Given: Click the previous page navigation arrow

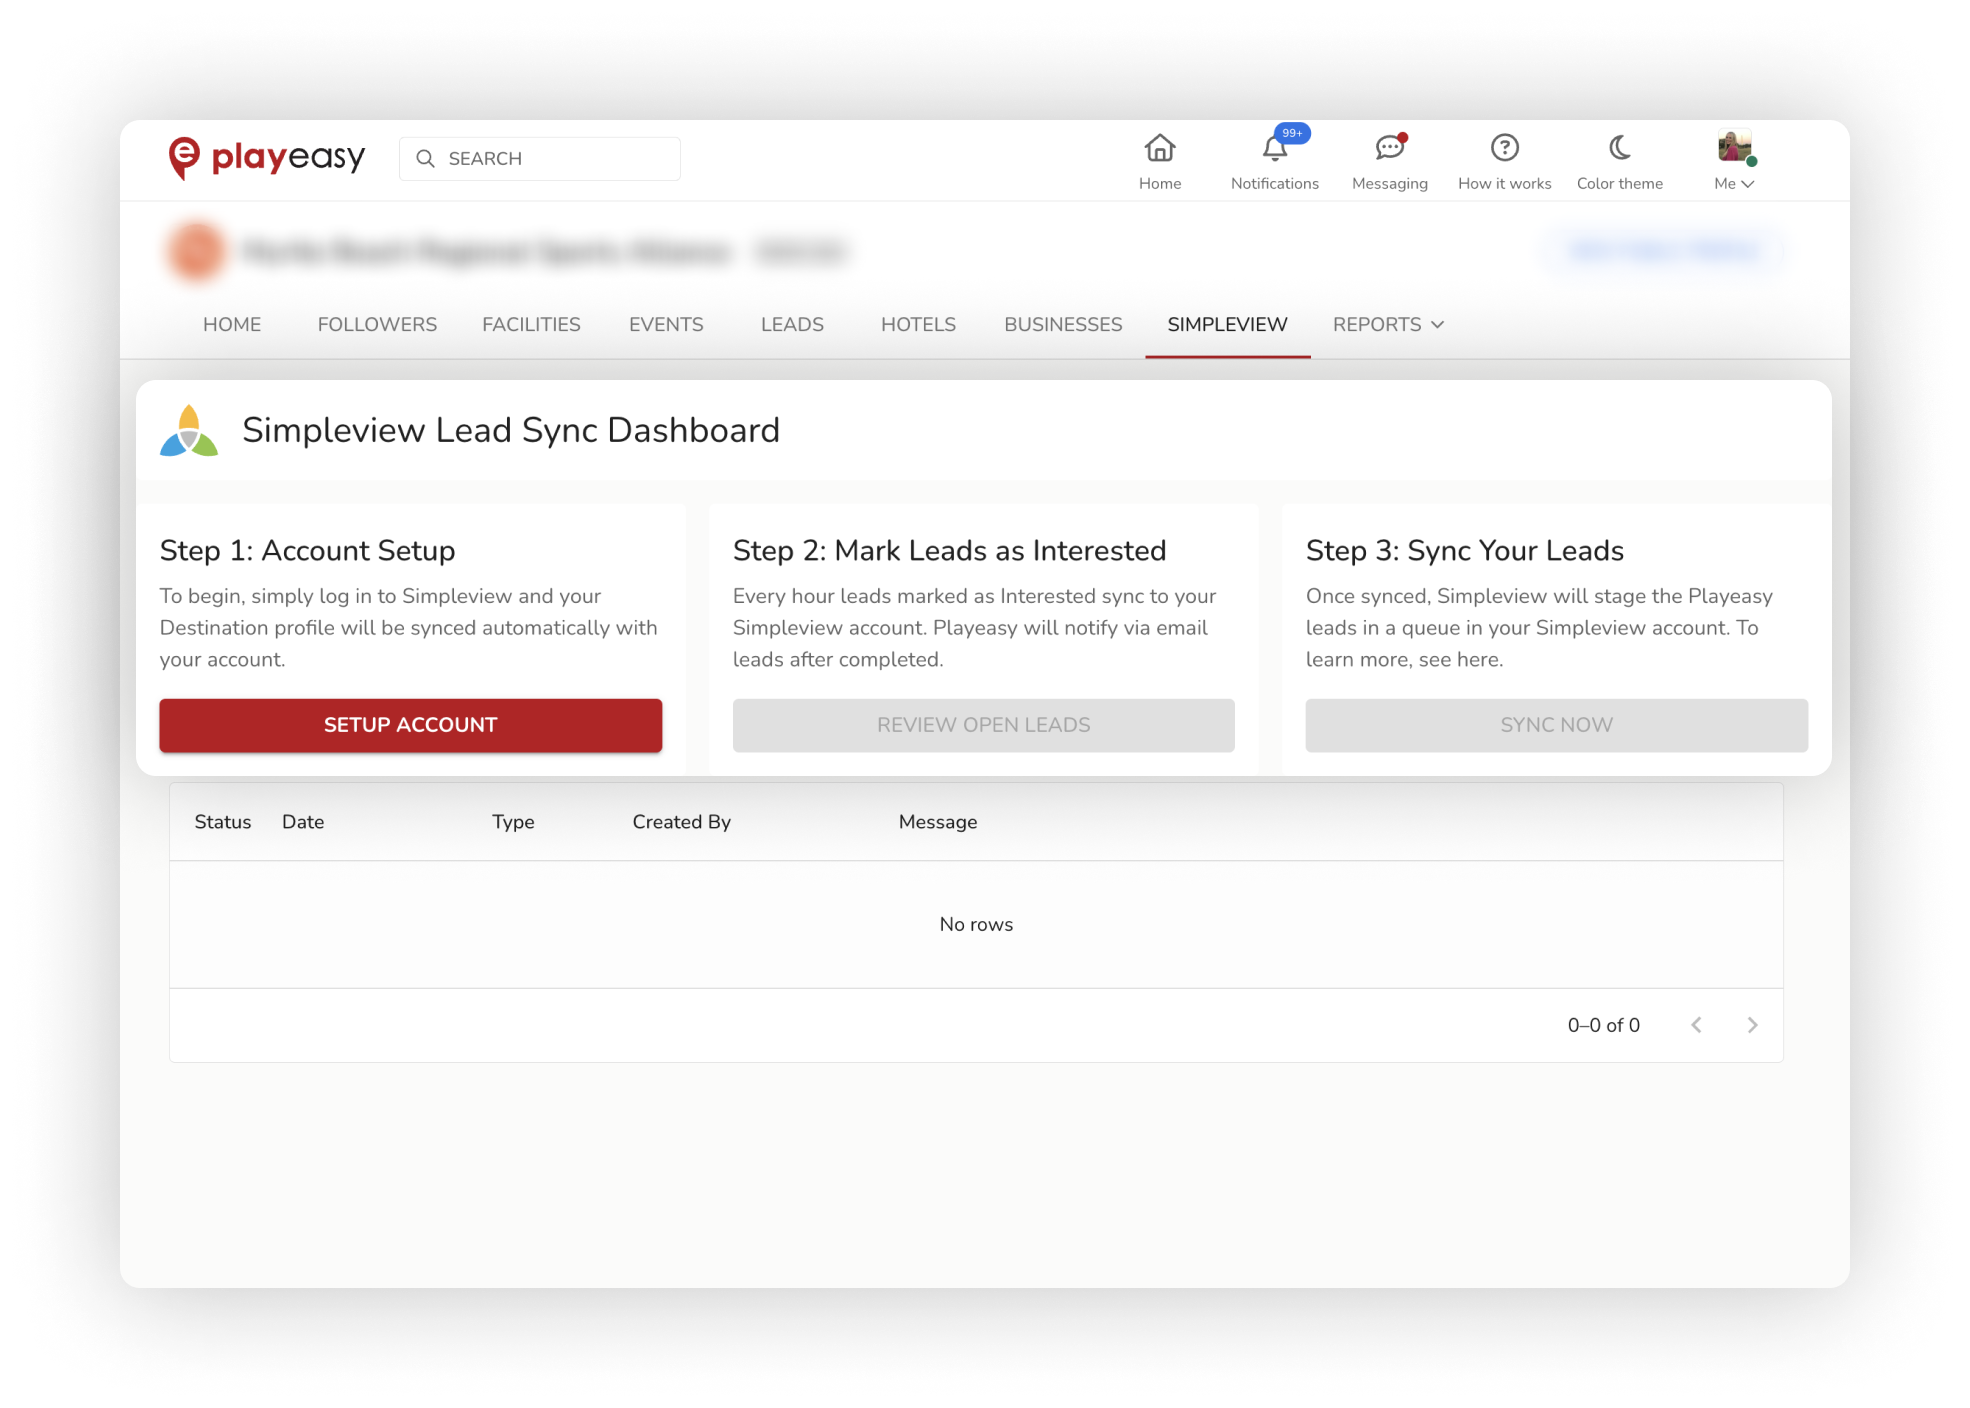Looking at the screenshot, I should 1697,1024.
